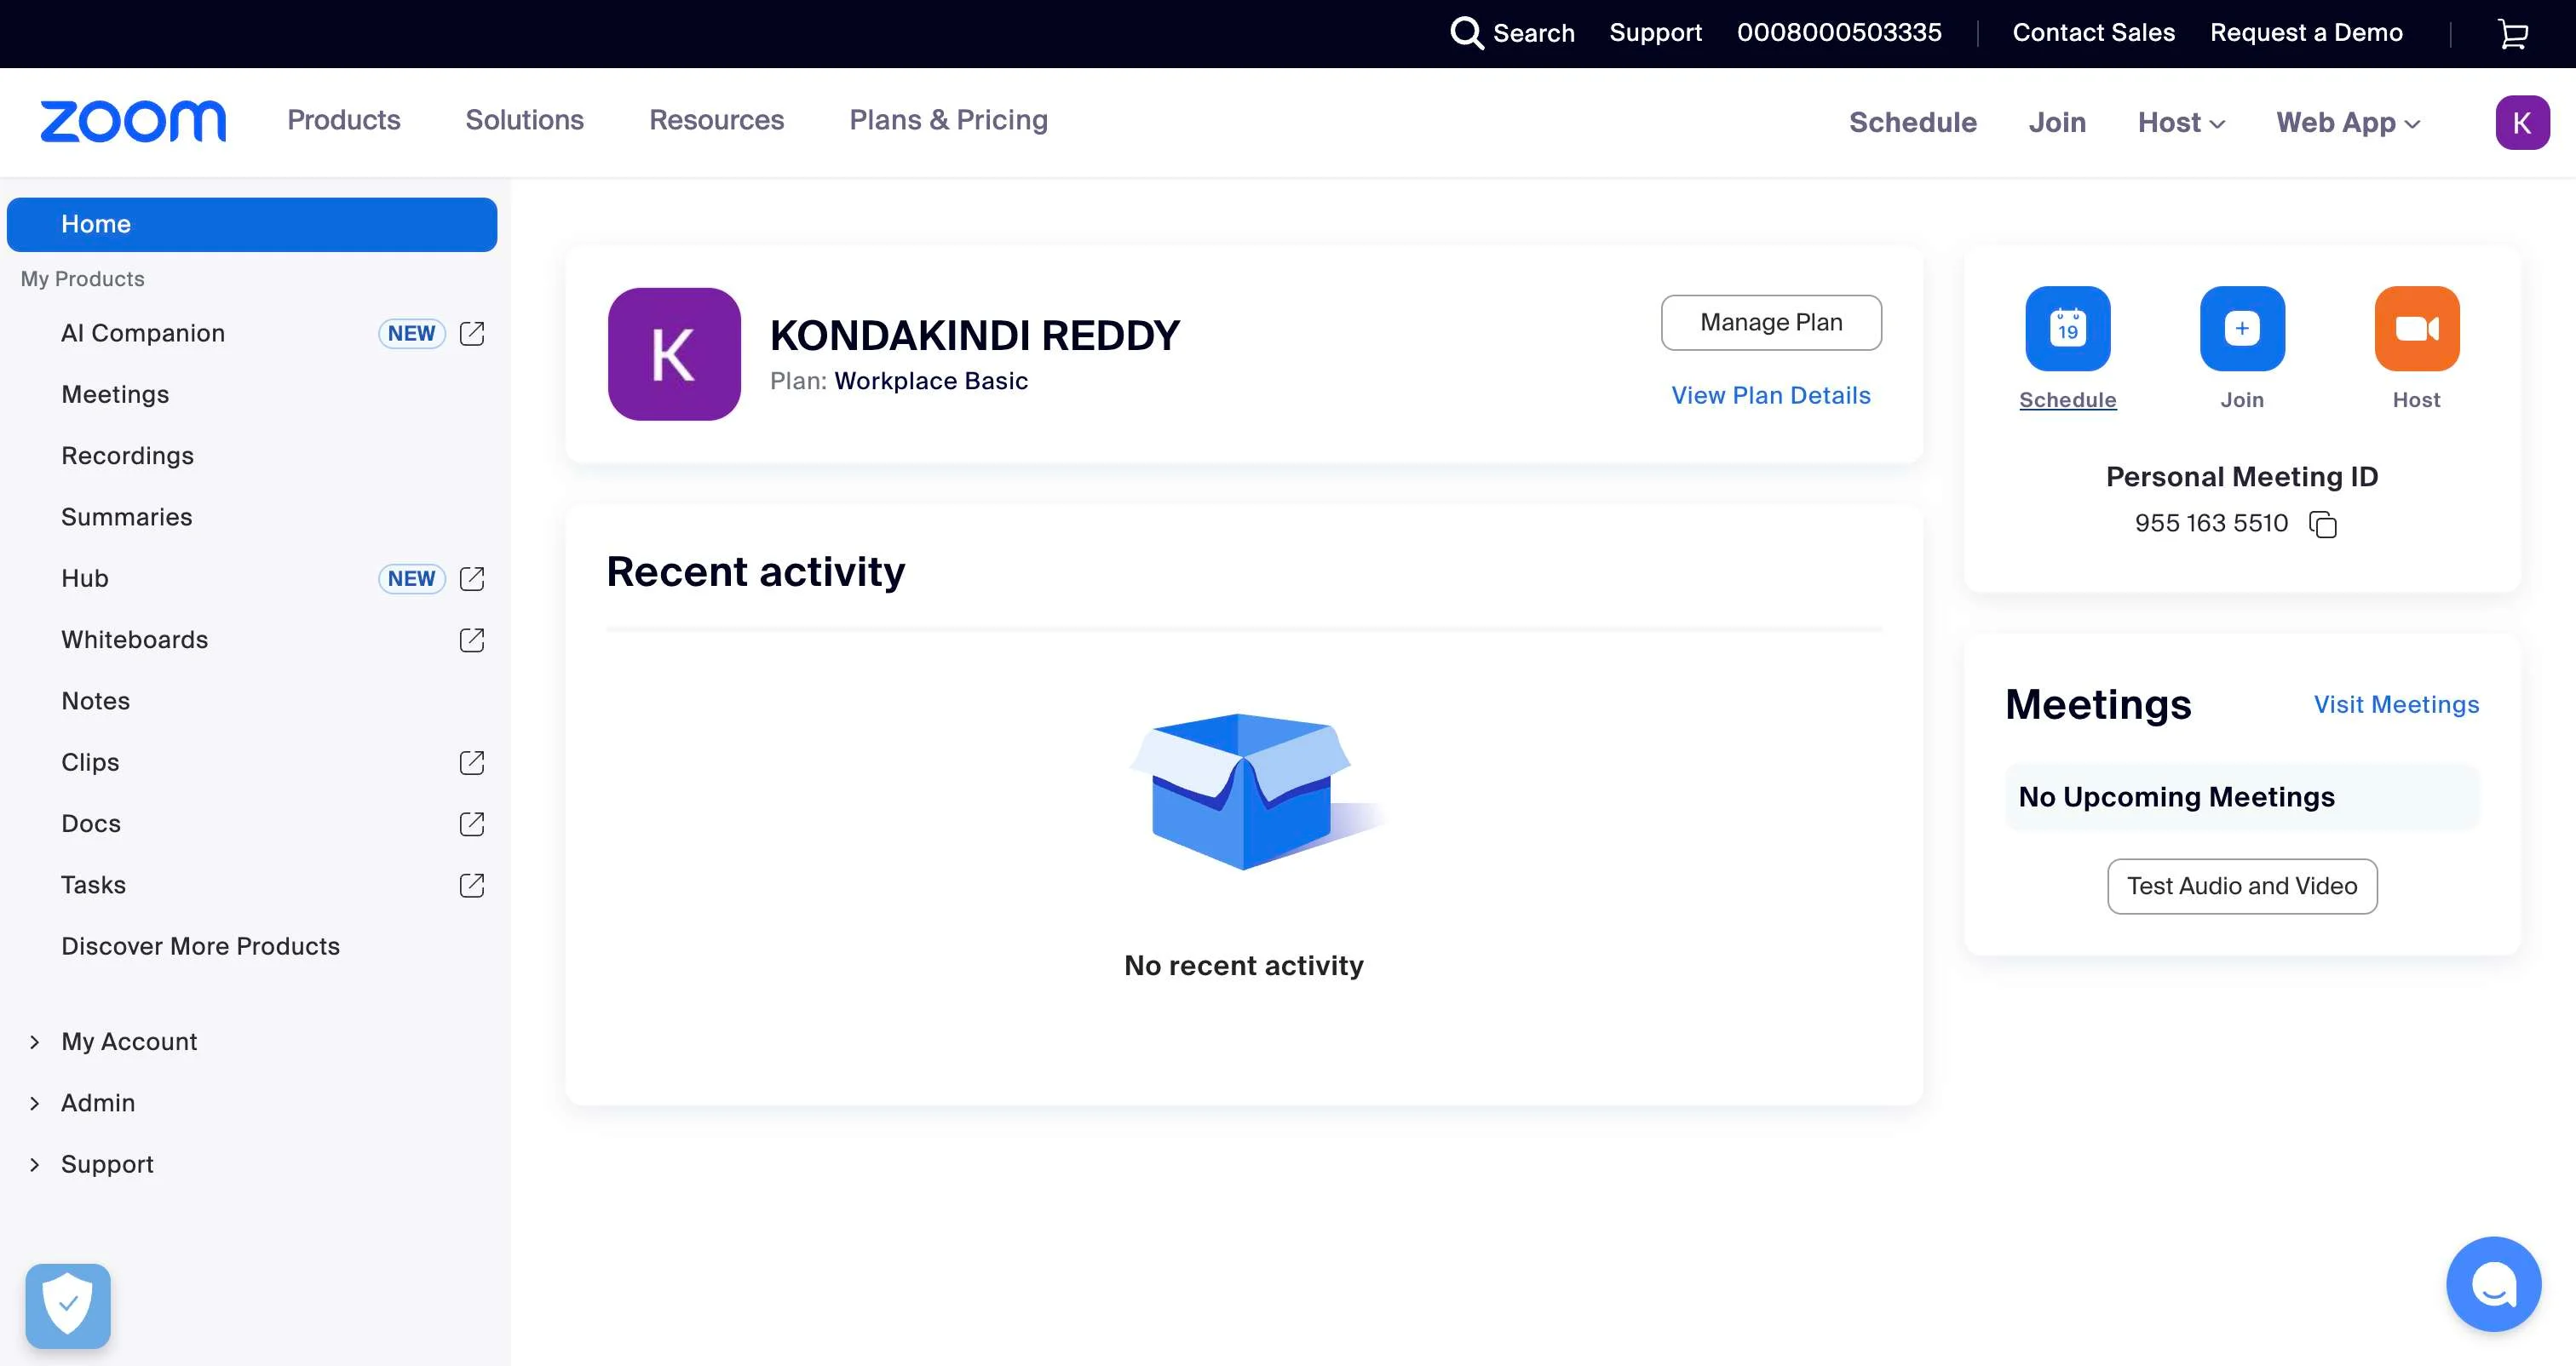Screen dimensions: 2576x1366
Task: Expand the Host dropdown in header
Action: click(x=2180, y=122)
